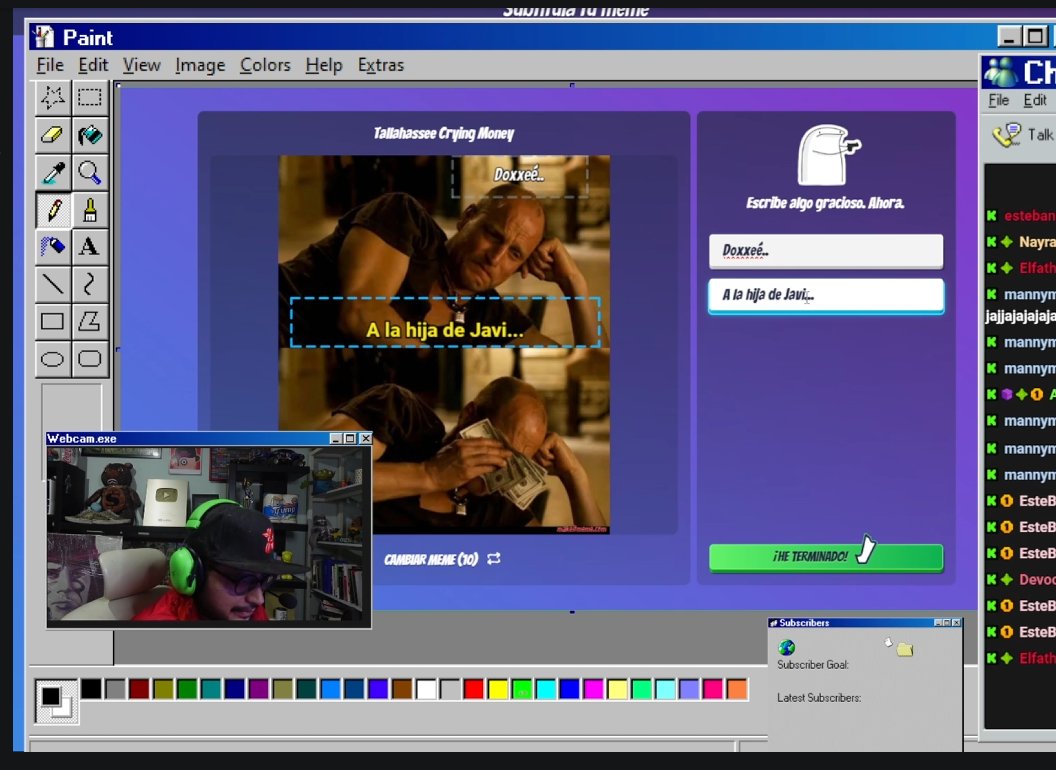
Task: Pick the Eraser tool
Action: pos(53,135)
